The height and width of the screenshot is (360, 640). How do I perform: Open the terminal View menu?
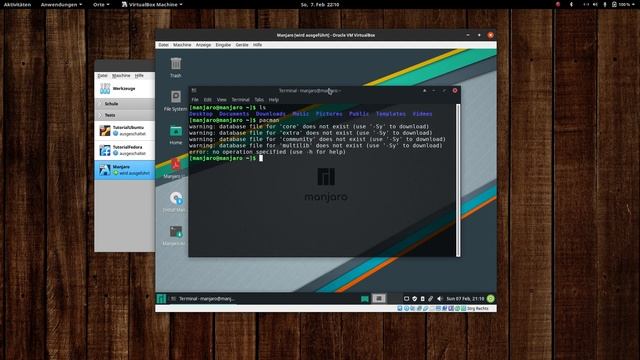[x=222, y=100]
